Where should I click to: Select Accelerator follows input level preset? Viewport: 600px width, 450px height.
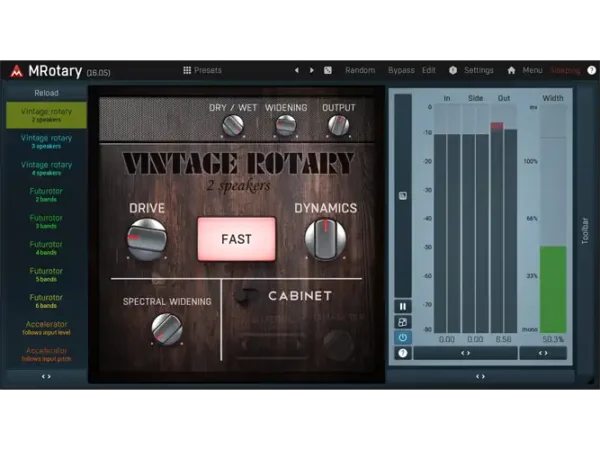point(46,328)
